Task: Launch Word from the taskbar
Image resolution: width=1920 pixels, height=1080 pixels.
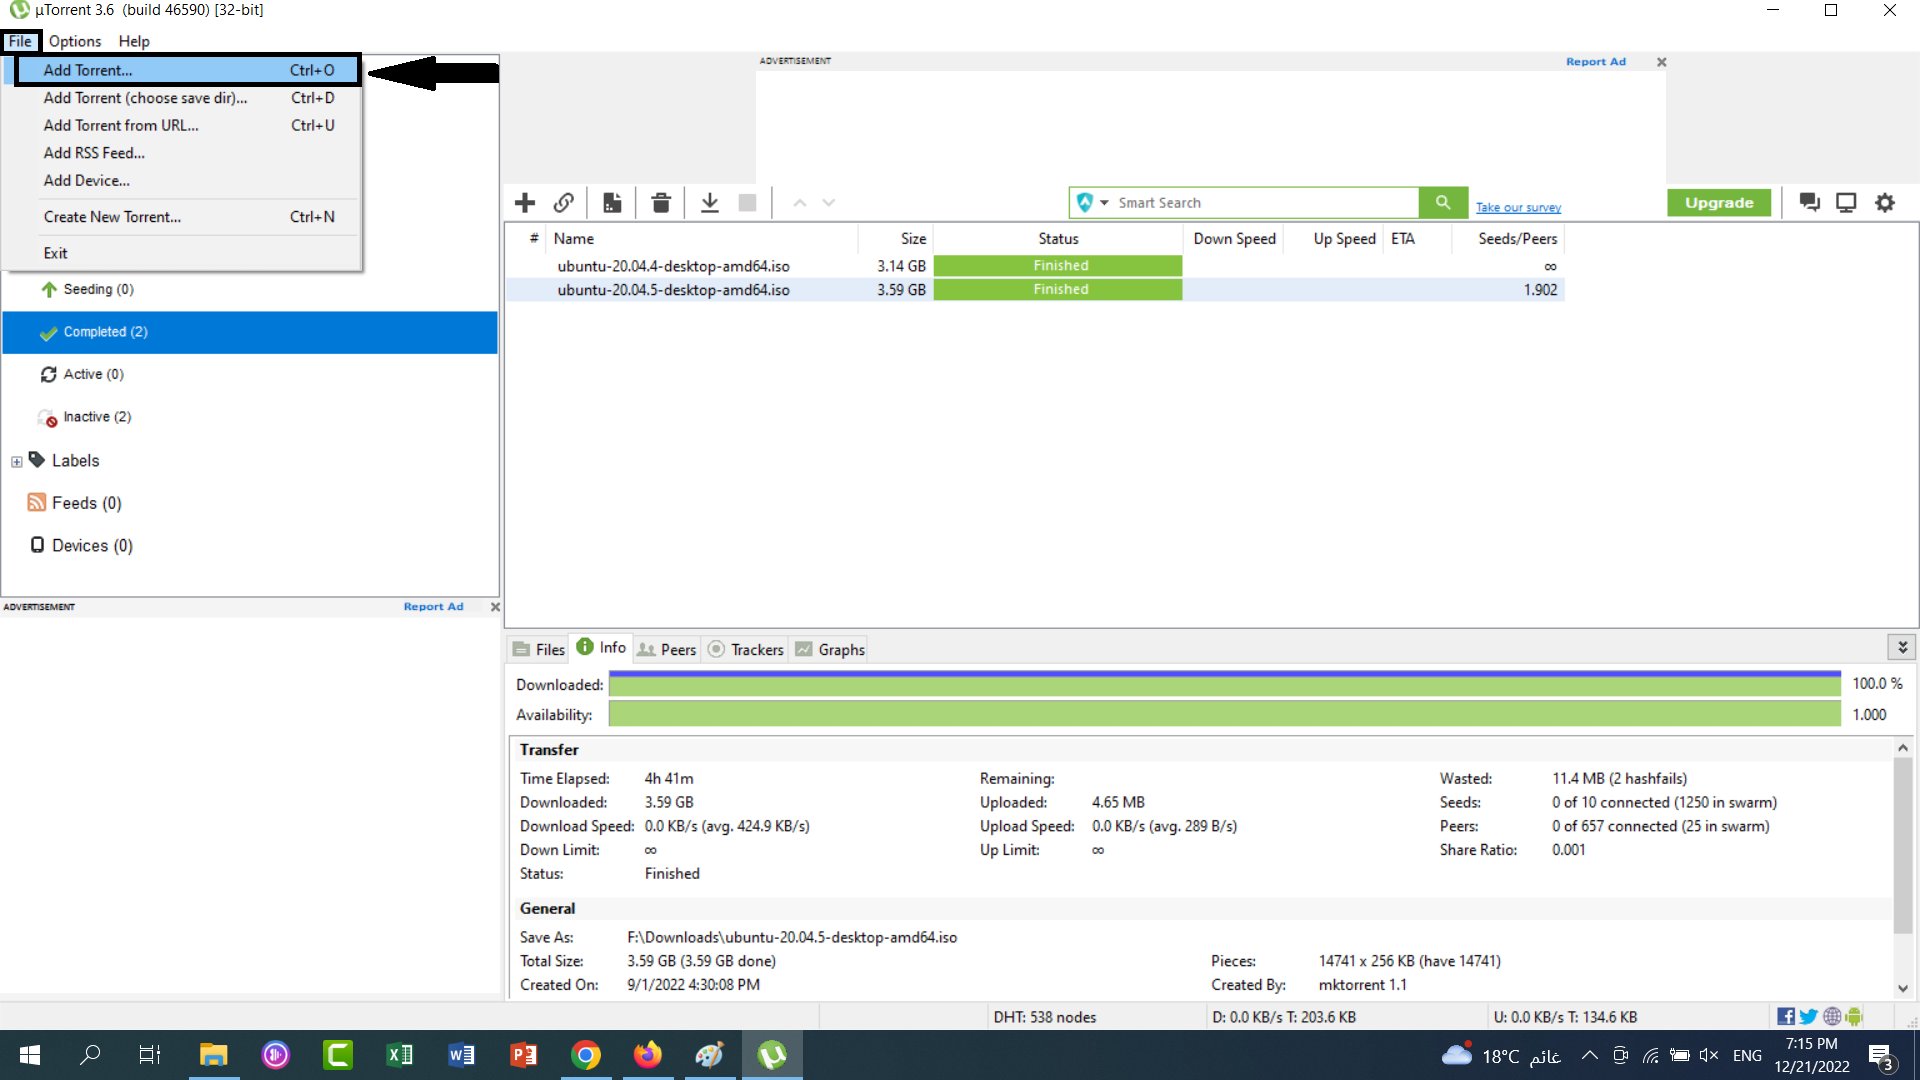Action: 462,1055
